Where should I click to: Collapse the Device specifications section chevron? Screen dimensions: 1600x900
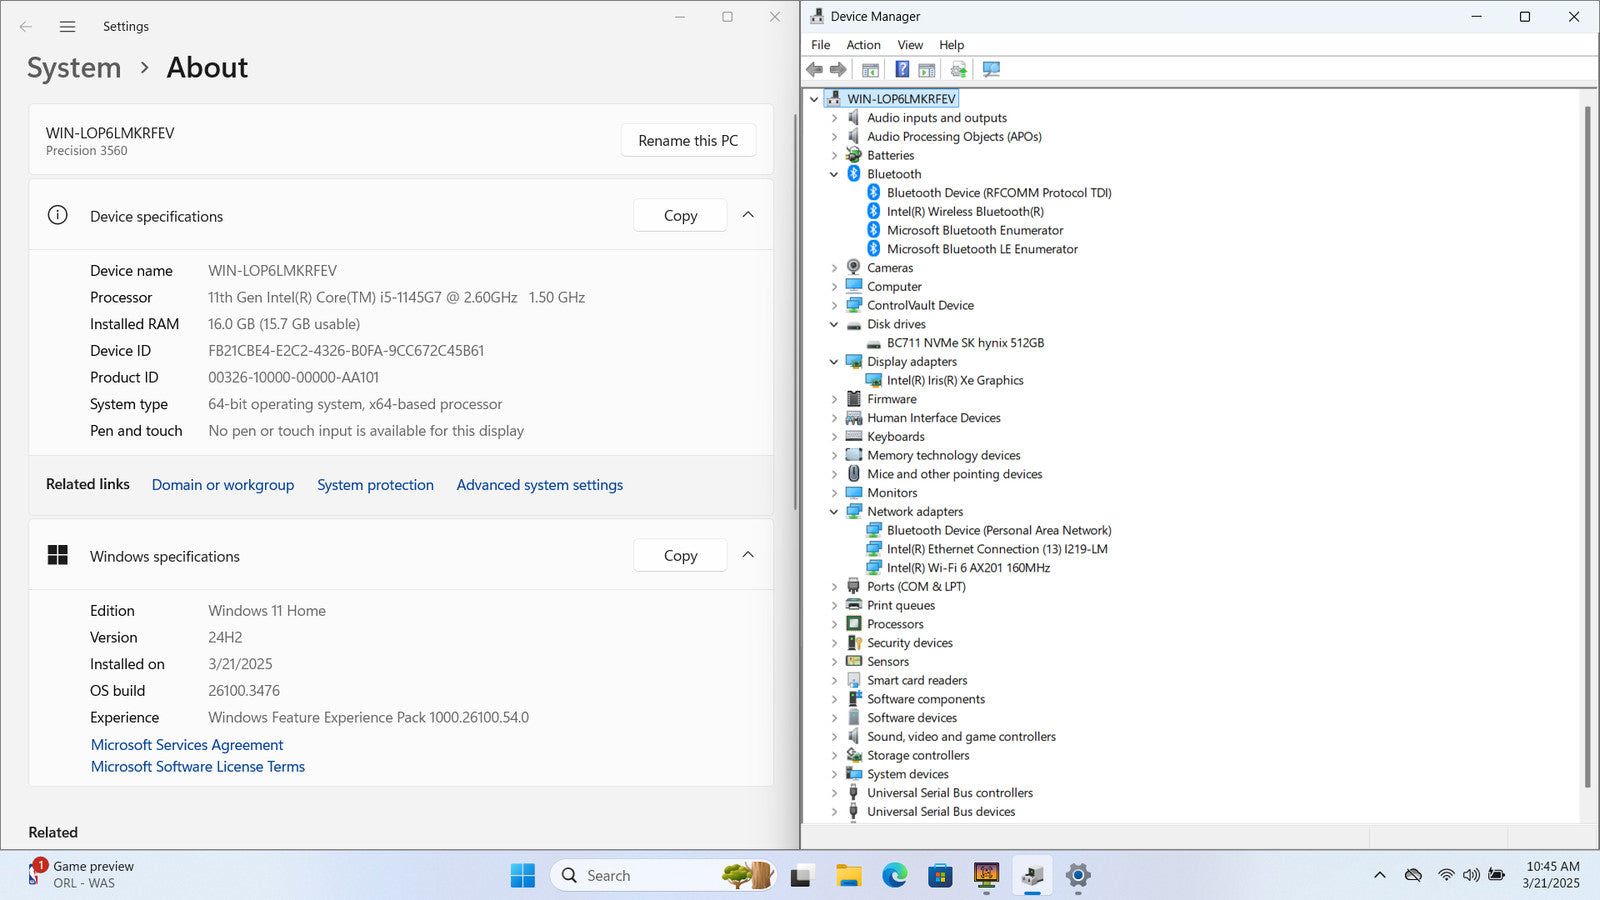748,215
